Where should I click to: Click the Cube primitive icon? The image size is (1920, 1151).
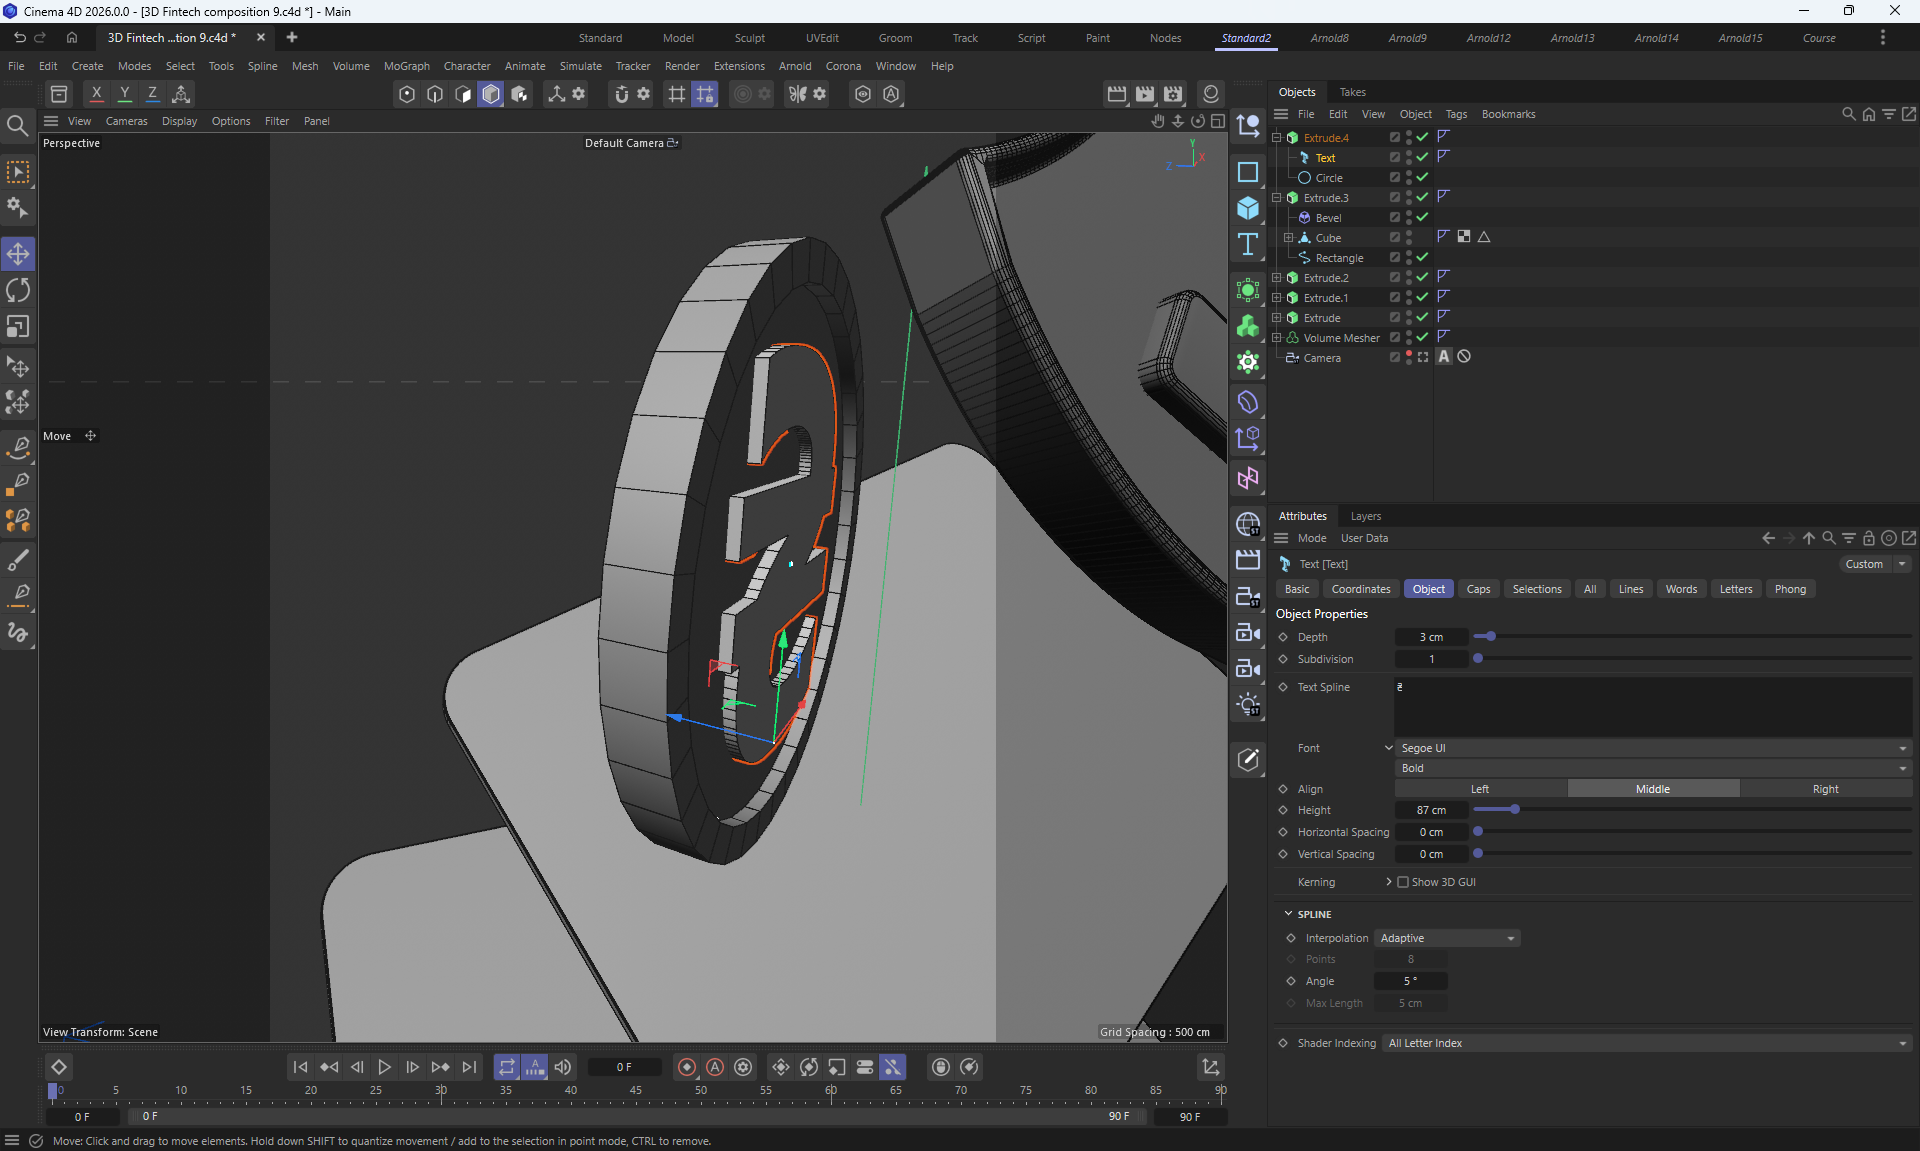(1248, 208)
